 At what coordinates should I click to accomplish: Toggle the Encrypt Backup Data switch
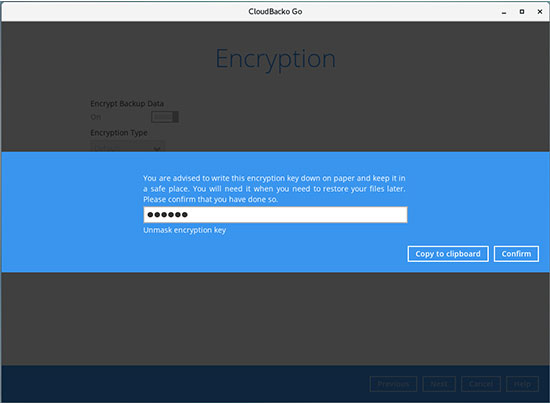tap(165, 117)
